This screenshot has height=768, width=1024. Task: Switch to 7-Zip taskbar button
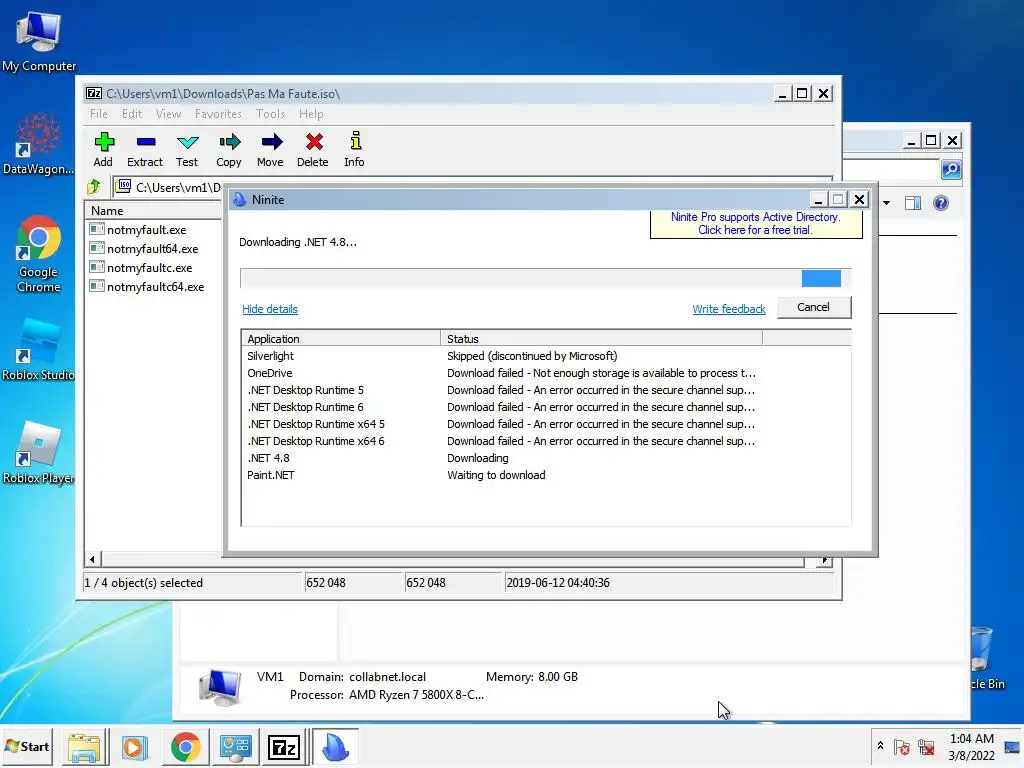284,747
